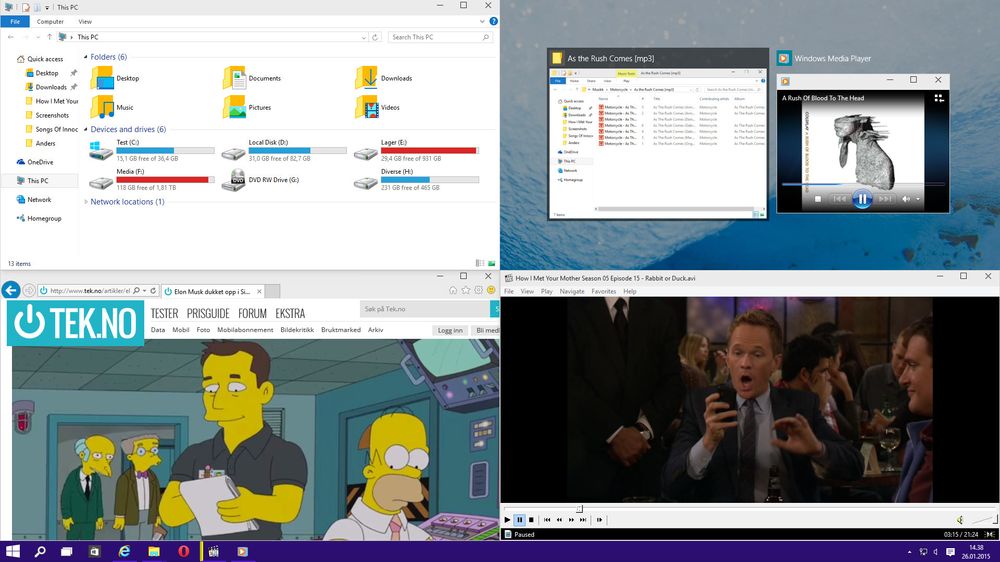The width and height of the screenshot is (1000, 562).
Task: Open the Navigate menu in video player
Action: tap(571, 292)
